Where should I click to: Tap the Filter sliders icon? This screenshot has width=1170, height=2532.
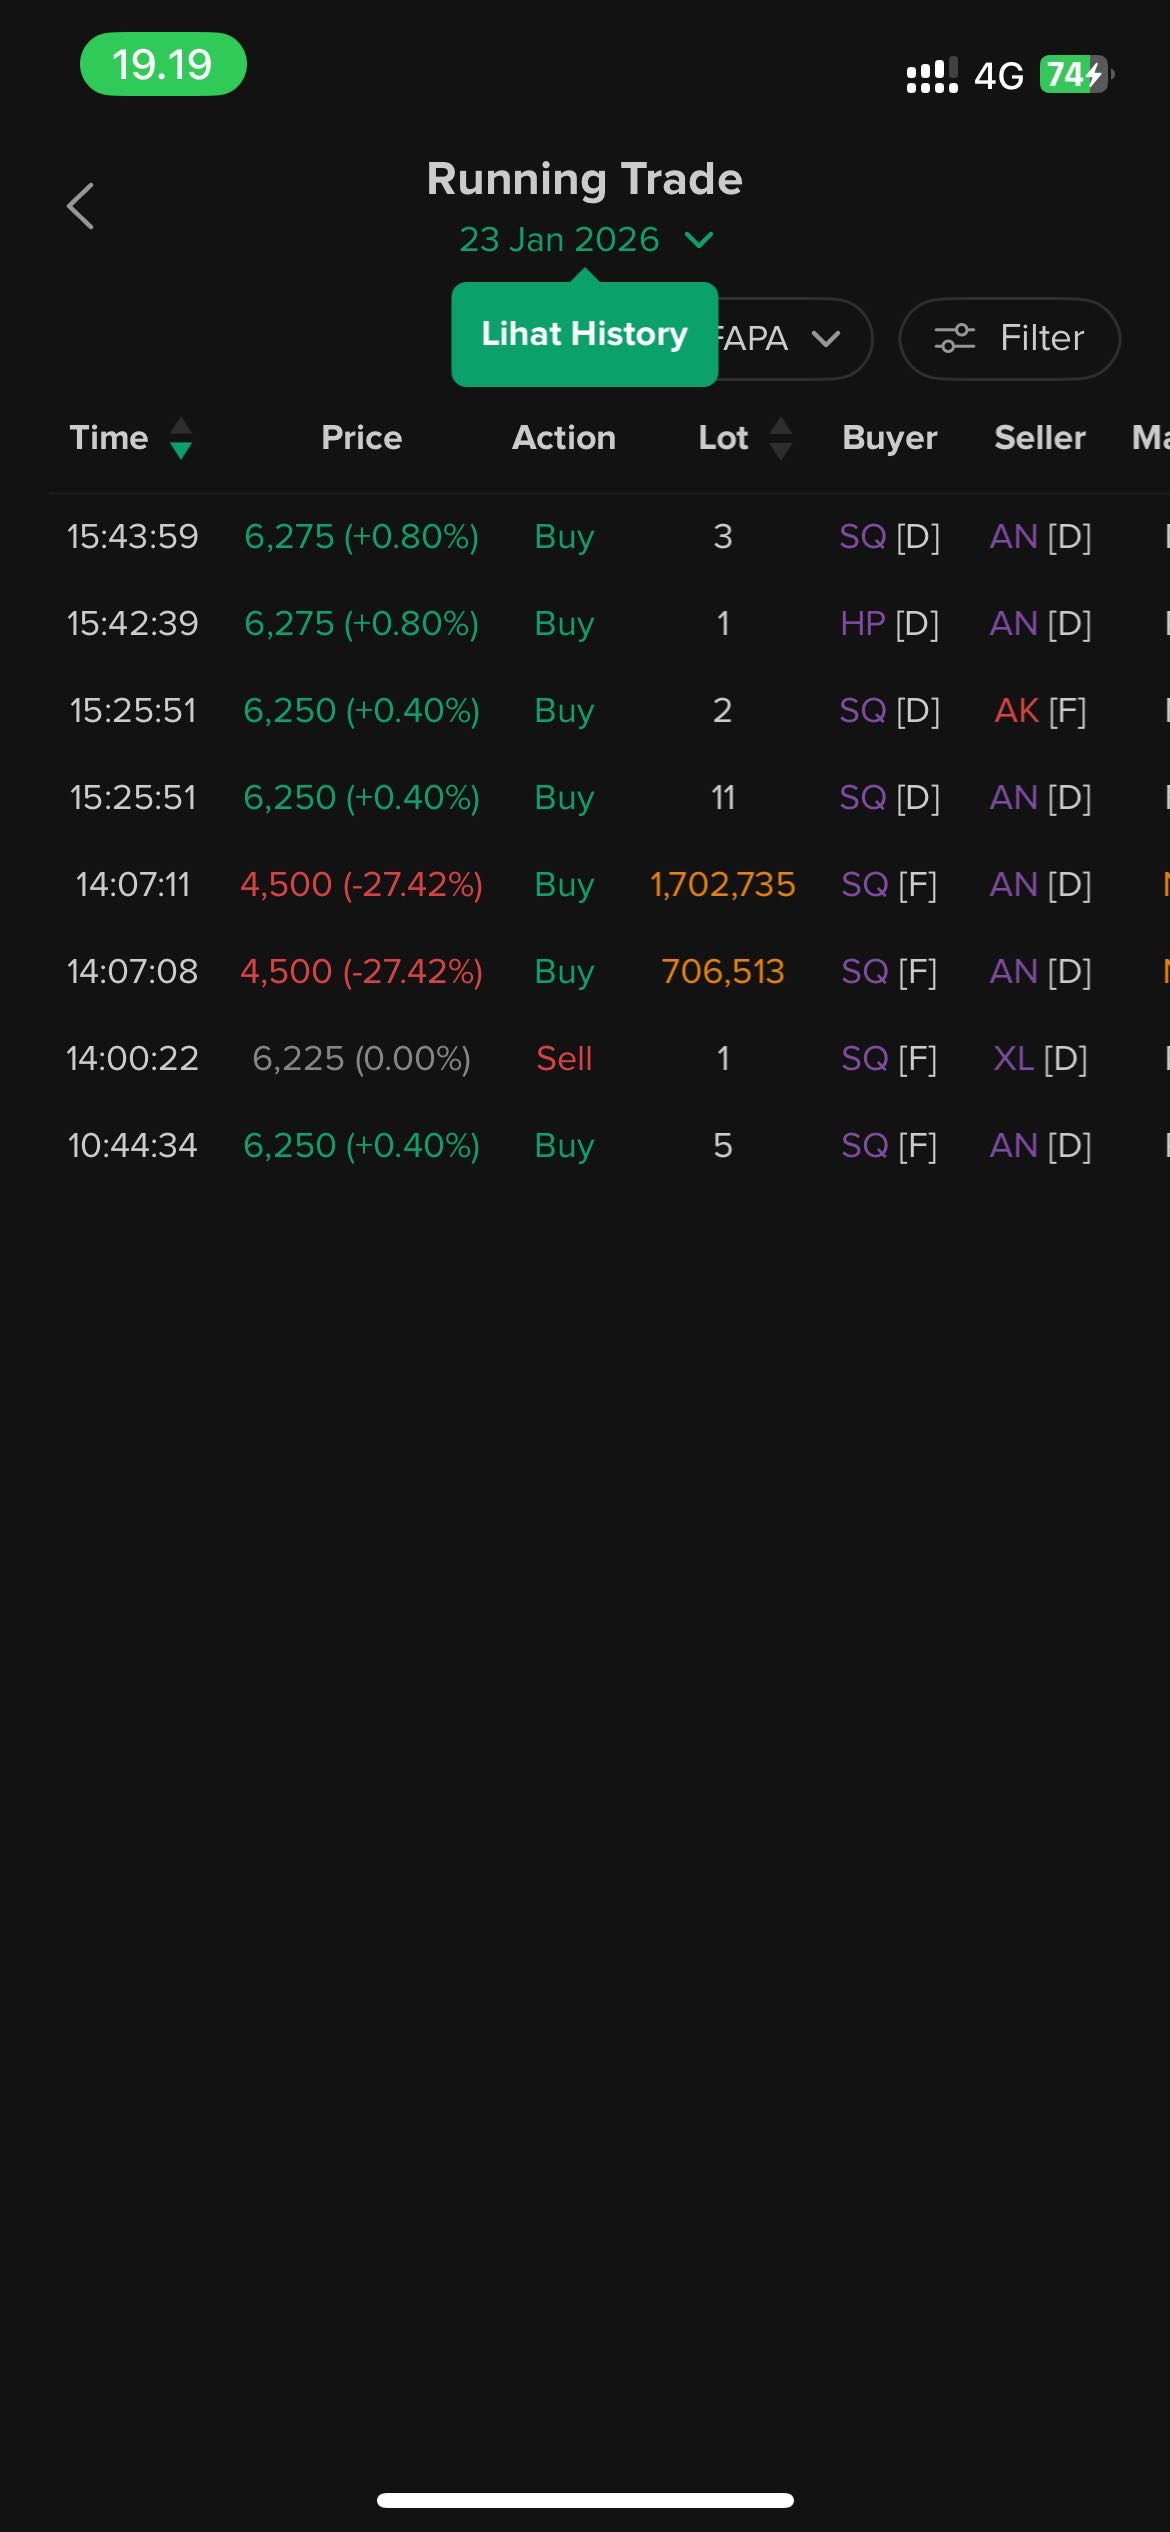[954, 338]
